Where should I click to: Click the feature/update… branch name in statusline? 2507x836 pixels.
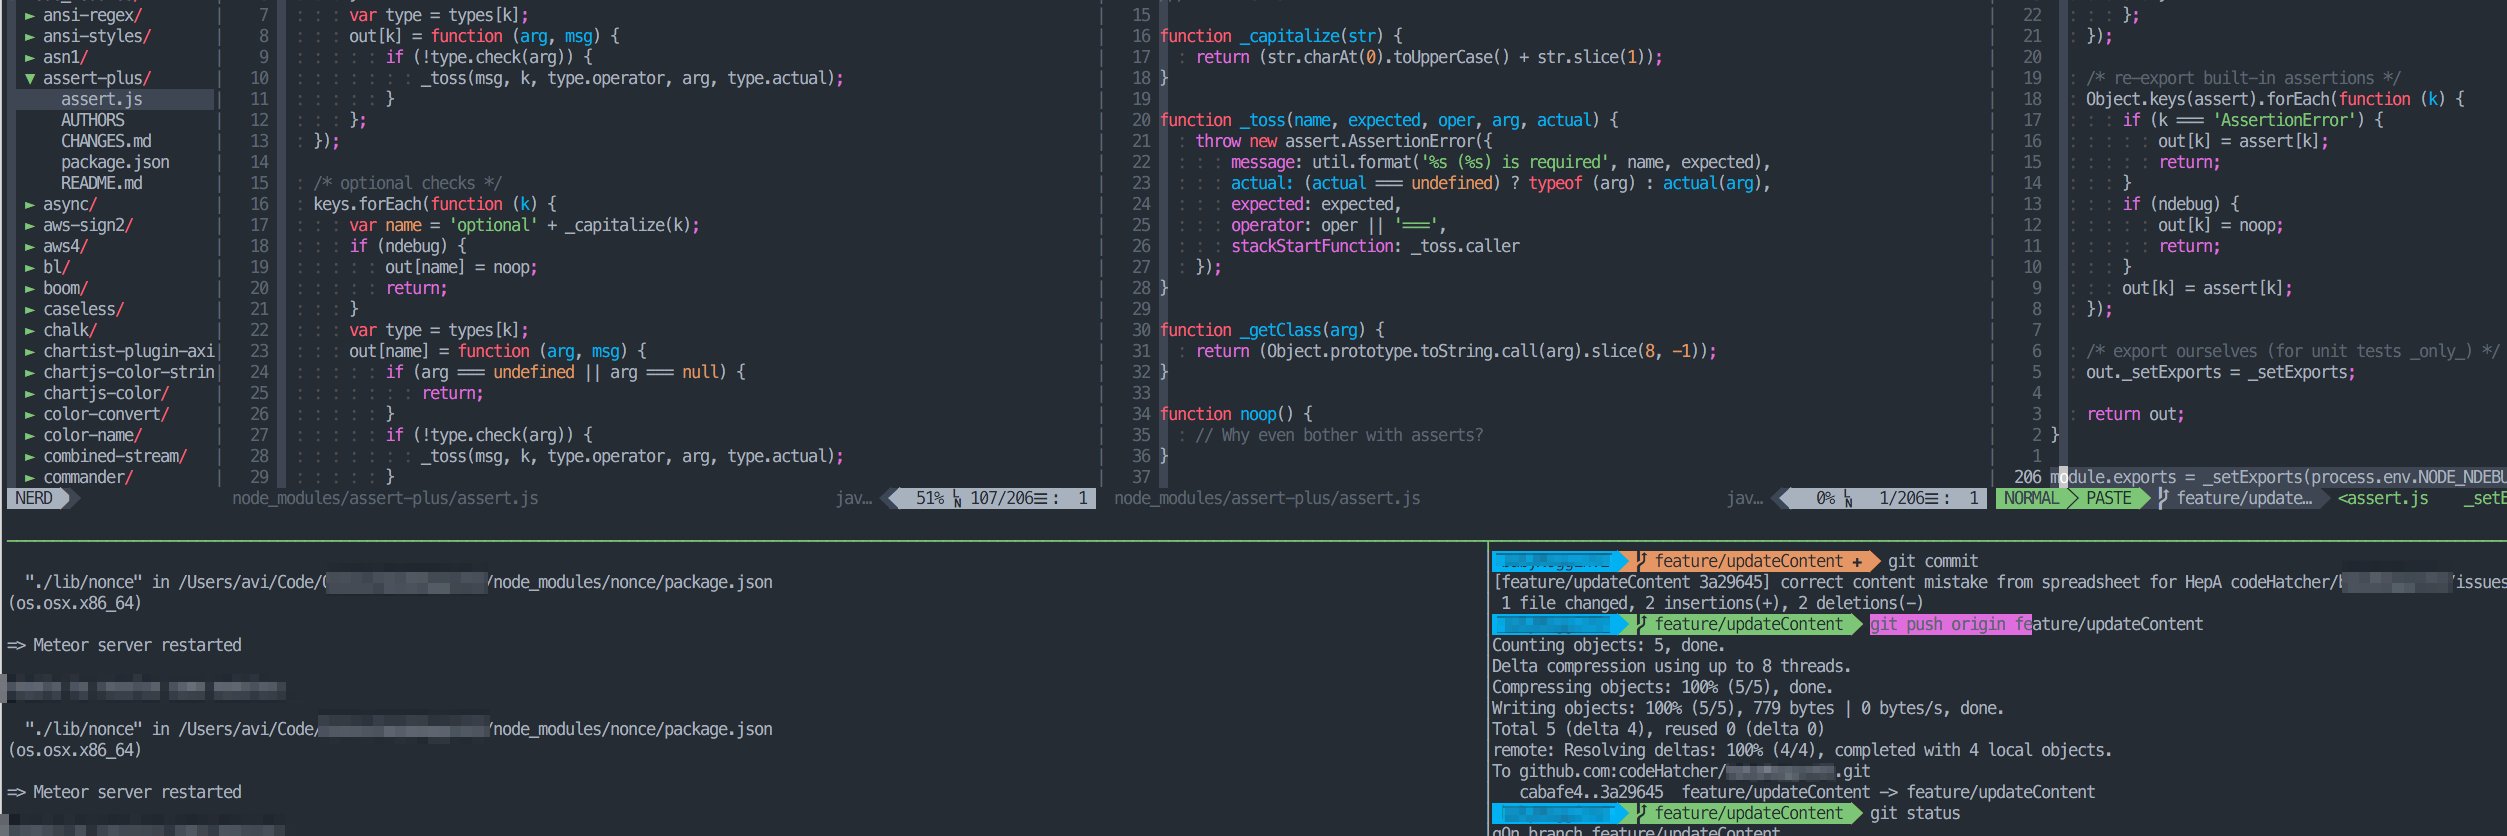[2244, 498]
